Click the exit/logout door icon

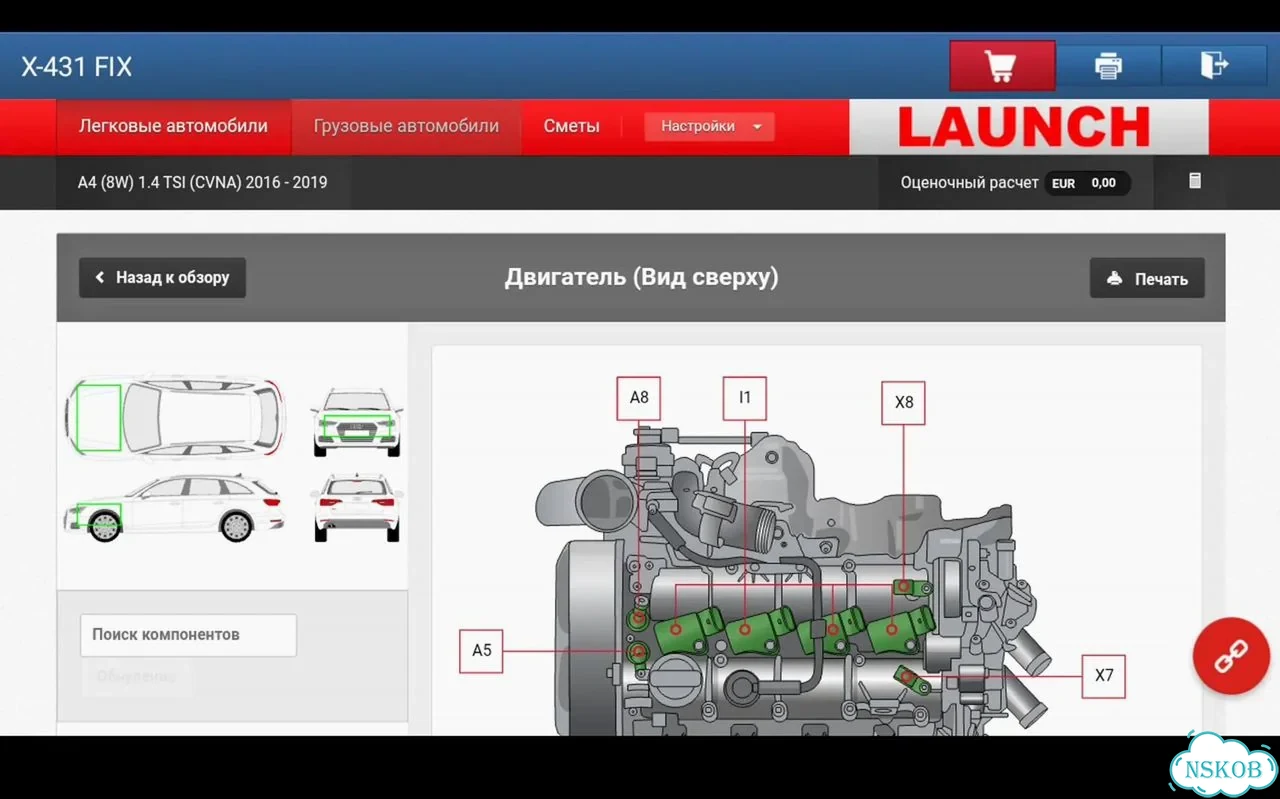(x=1214, y=66)
